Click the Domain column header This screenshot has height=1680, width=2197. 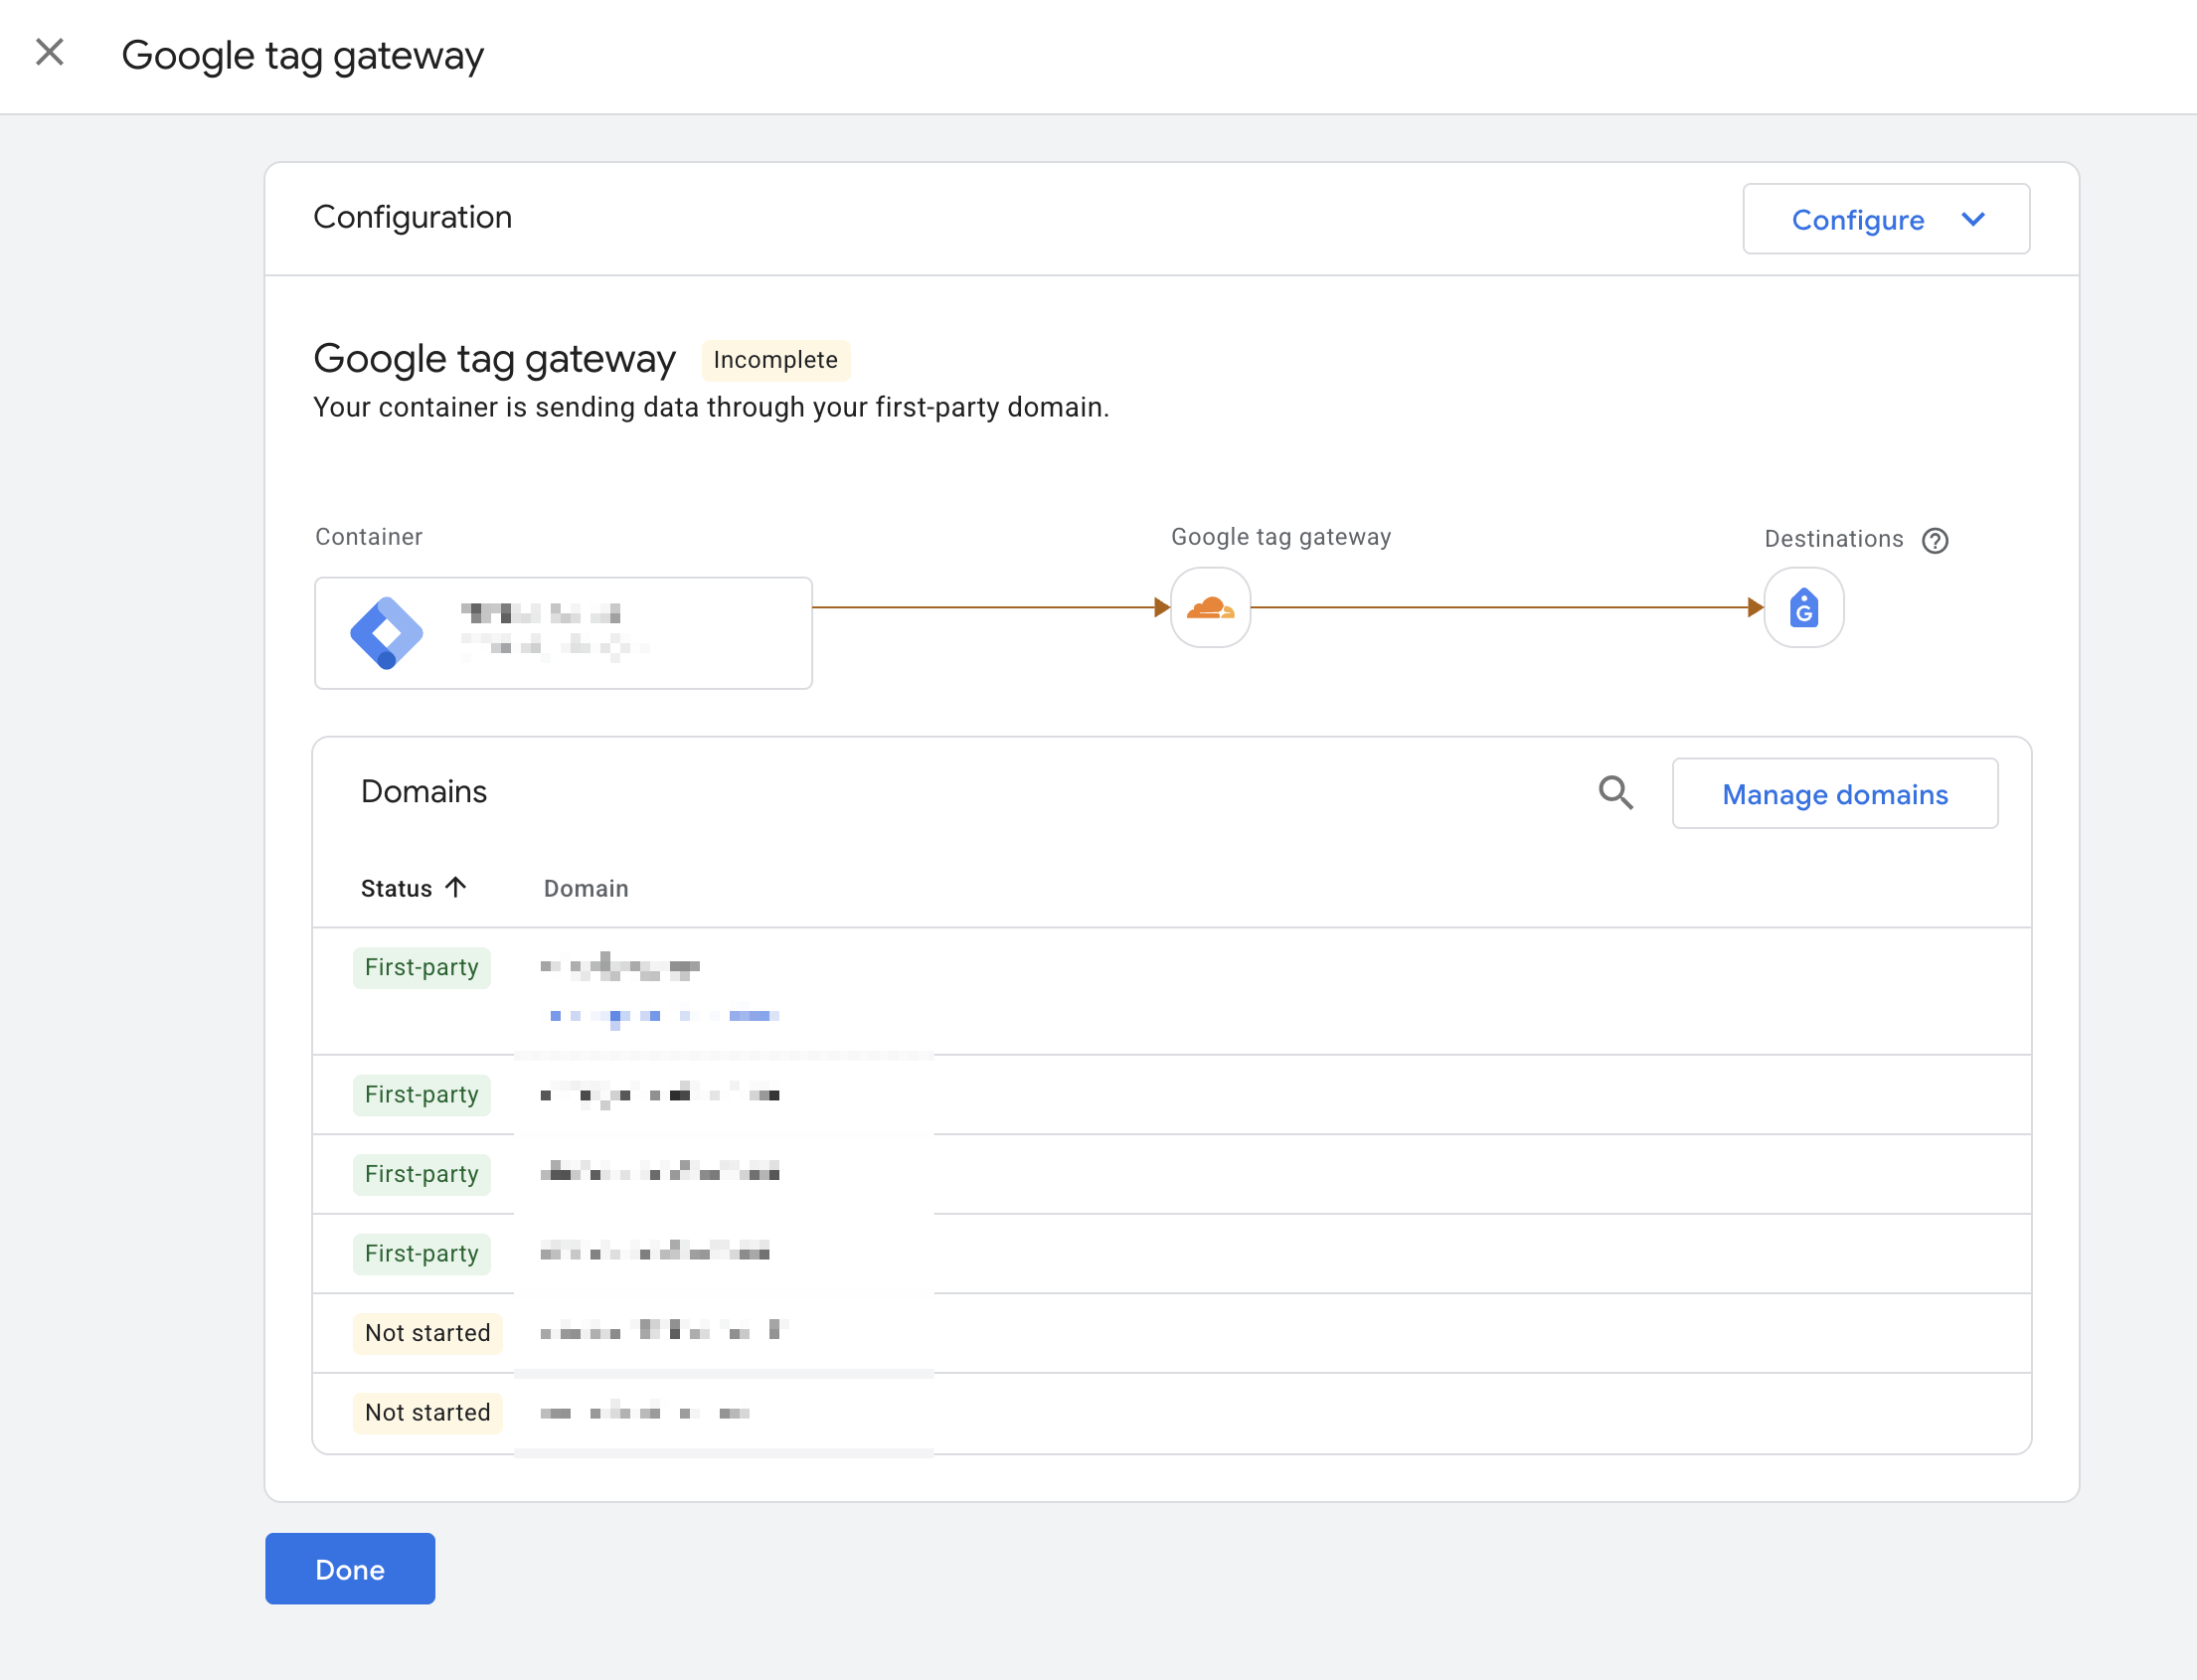[x=586, y=888]
